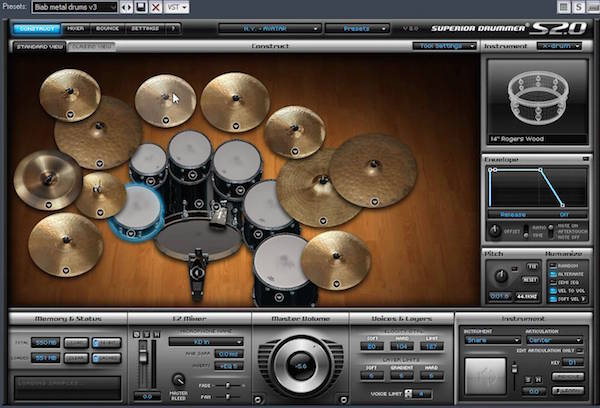Viewport: 600px width, 408px height.
Task: Enable the Random humanize checkbox
Action: pos(553,266)
